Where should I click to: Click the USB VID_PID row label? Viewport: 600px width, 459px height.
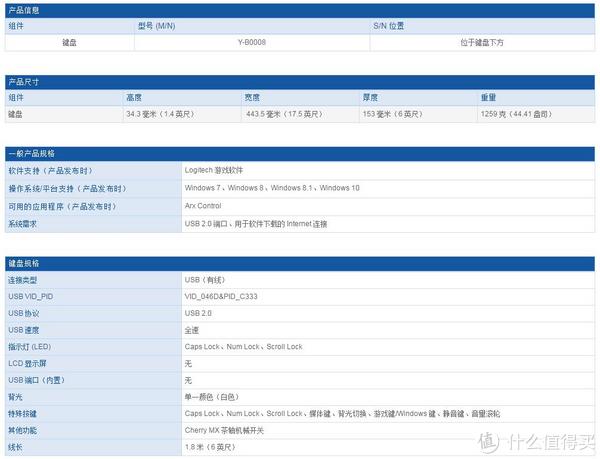pos(31,296)
